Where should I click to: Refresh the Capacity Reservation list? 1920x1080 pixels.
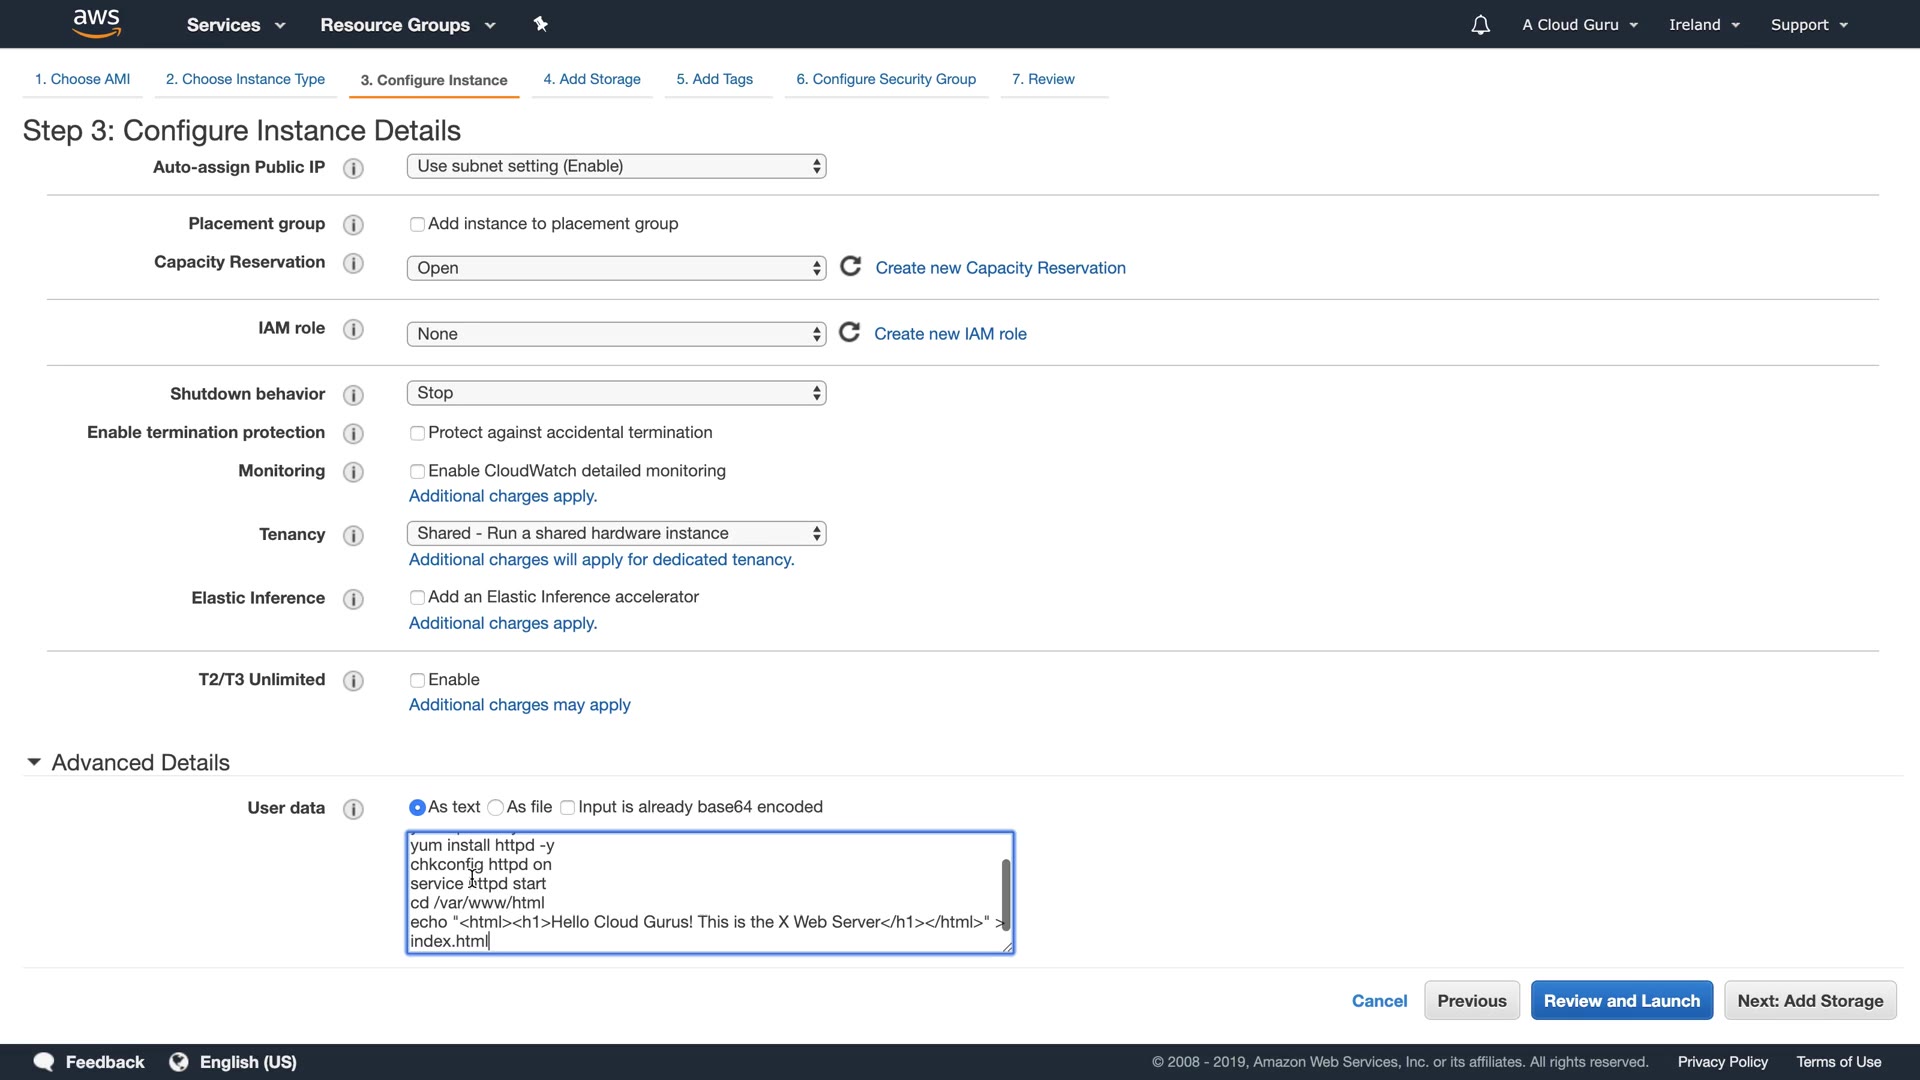tap(850, 267)
